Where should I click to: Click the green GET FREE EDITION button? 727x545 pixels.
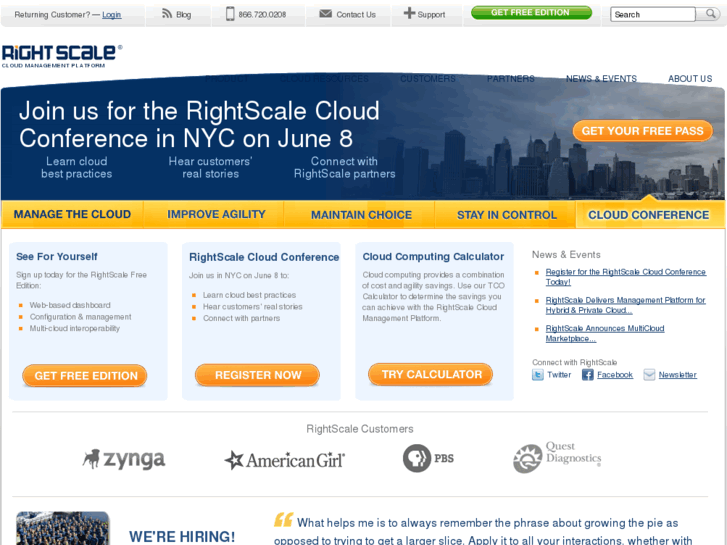[531, 13]
